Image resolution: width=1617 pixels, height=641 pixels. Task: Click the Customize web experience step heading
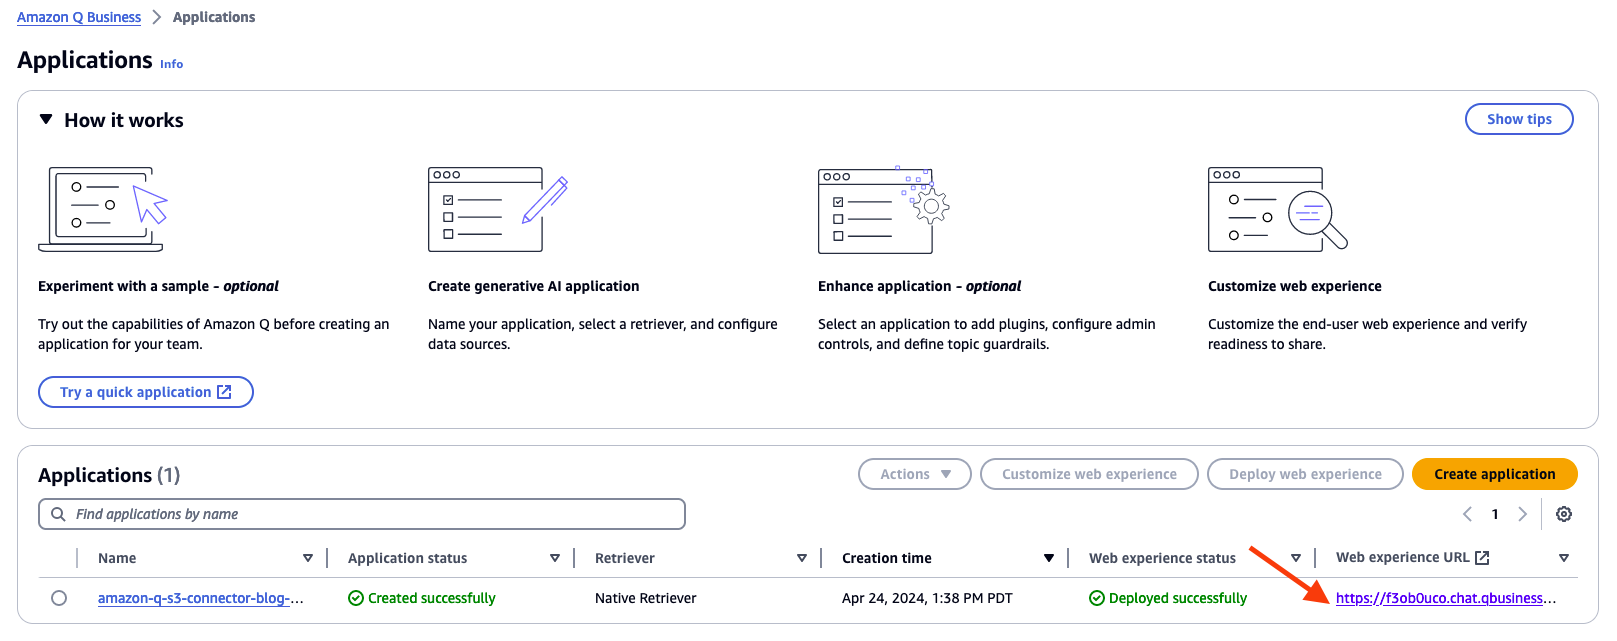pyautogui.click(x=1295, y=286)
